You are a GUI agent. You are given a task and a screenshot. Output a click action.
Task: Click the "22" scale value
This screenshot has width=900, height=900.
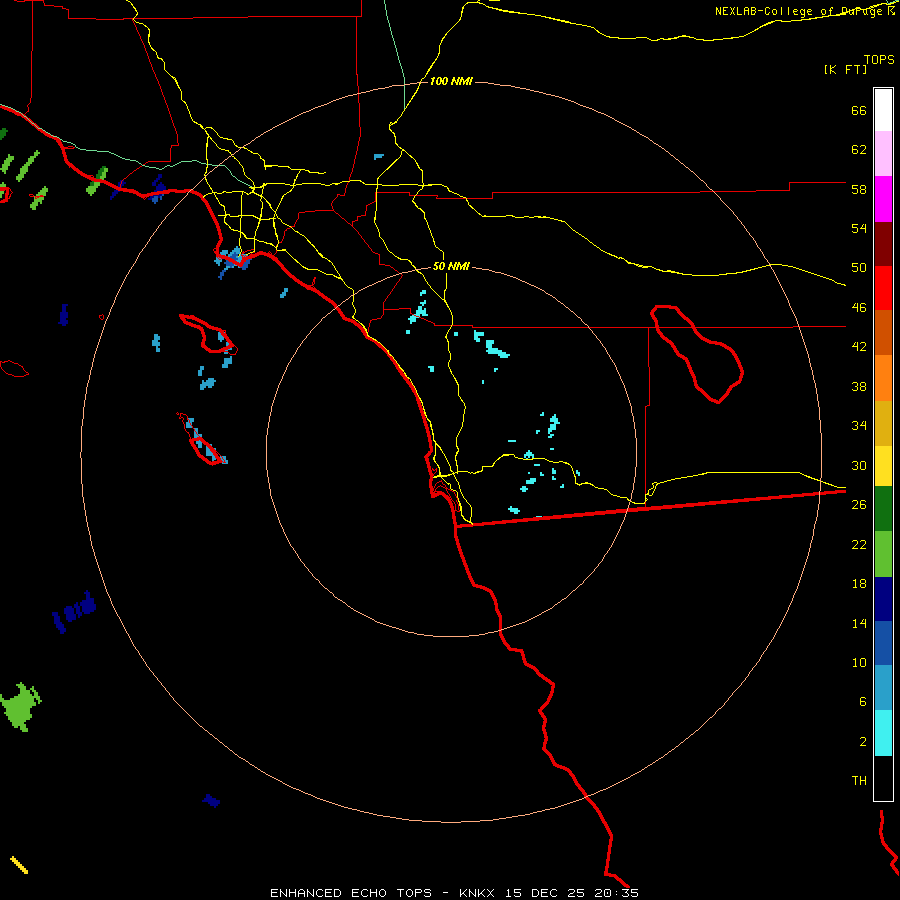click(859, 544)
